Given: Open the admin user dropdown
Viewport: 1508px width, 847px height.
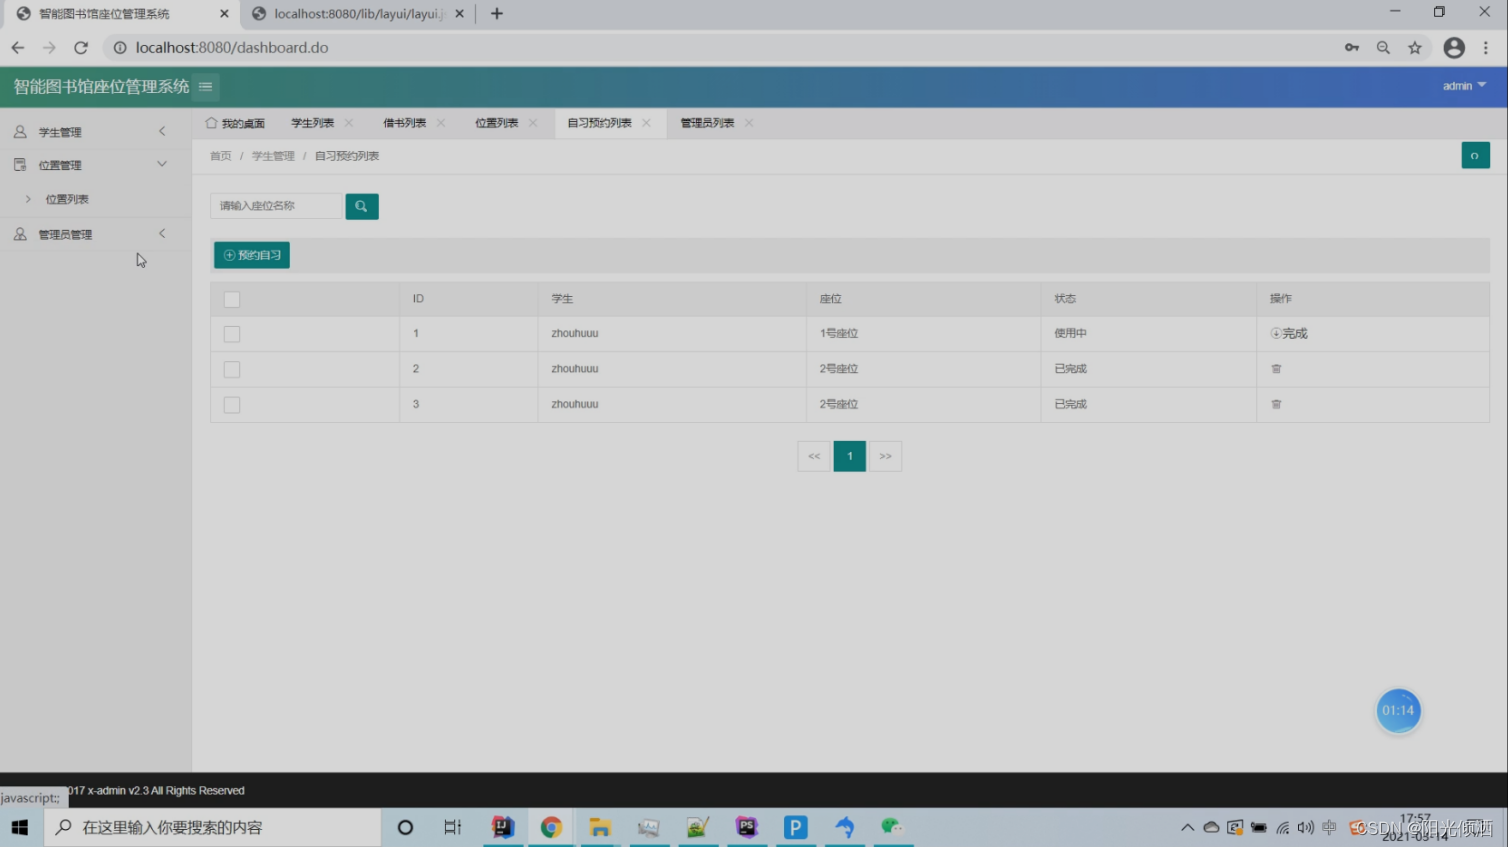Looking at the screenshot, I should [1464, 86].
